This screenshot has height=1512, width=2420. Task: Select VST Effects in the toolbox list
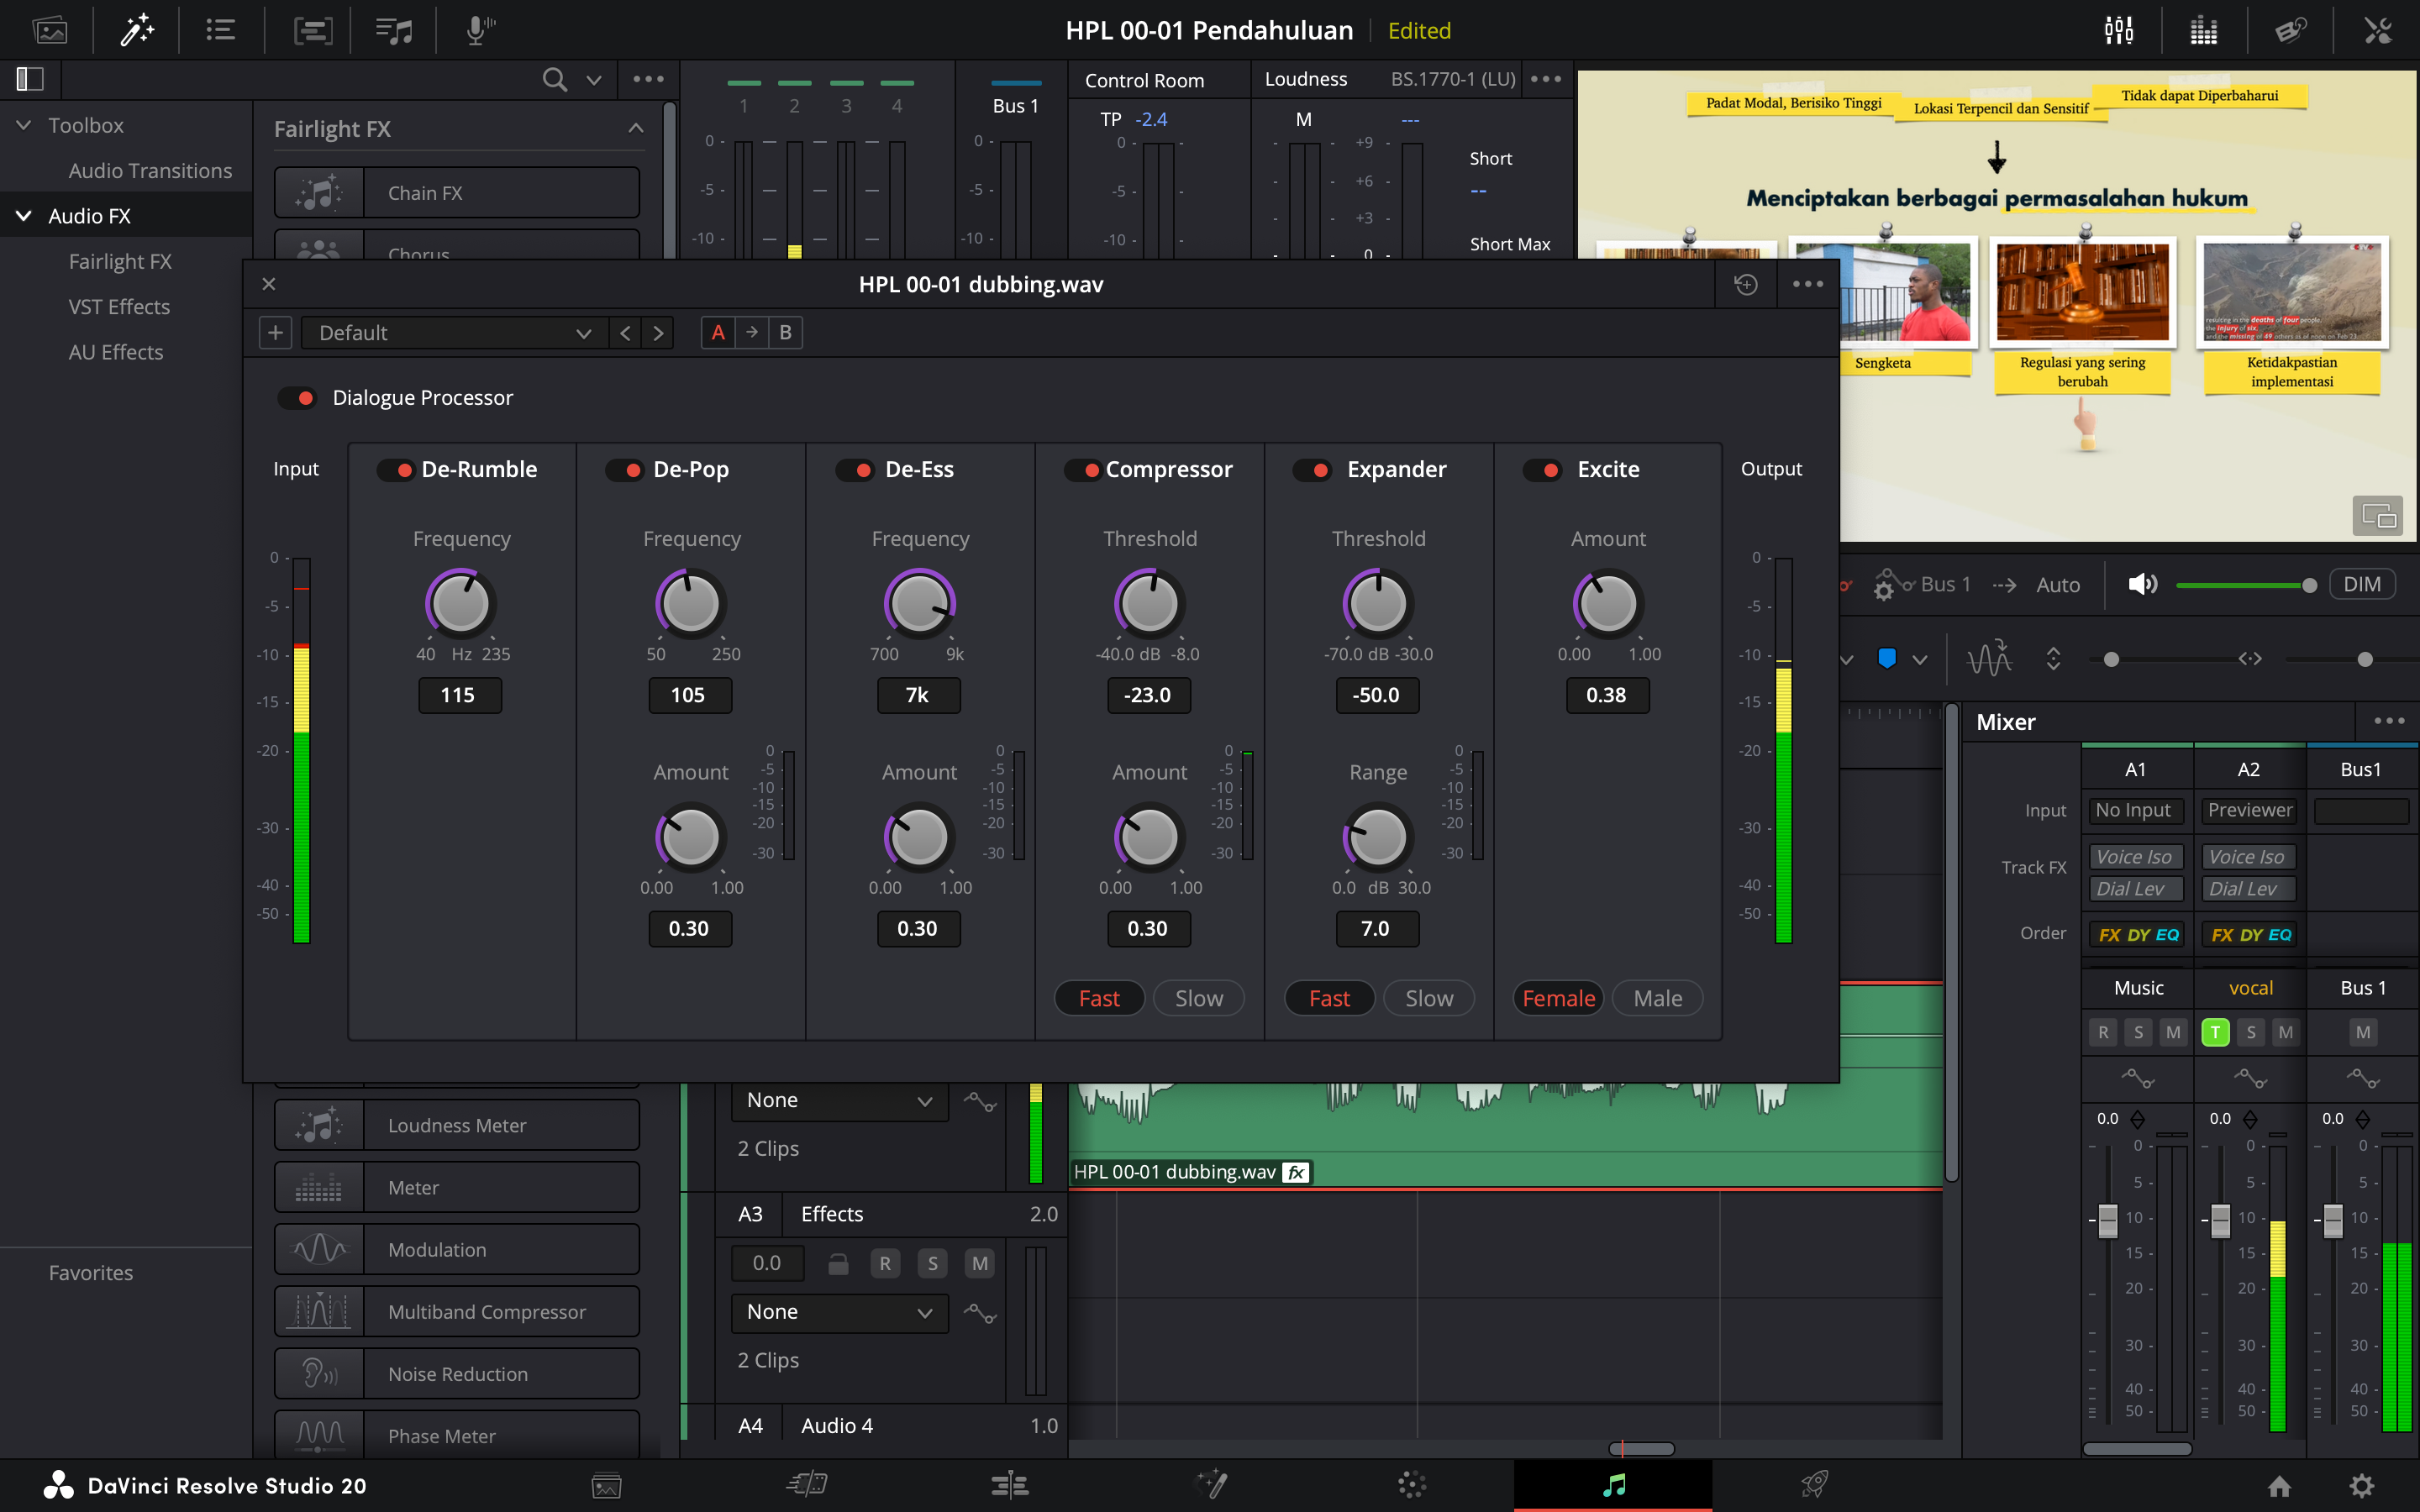tap(119, 307)
